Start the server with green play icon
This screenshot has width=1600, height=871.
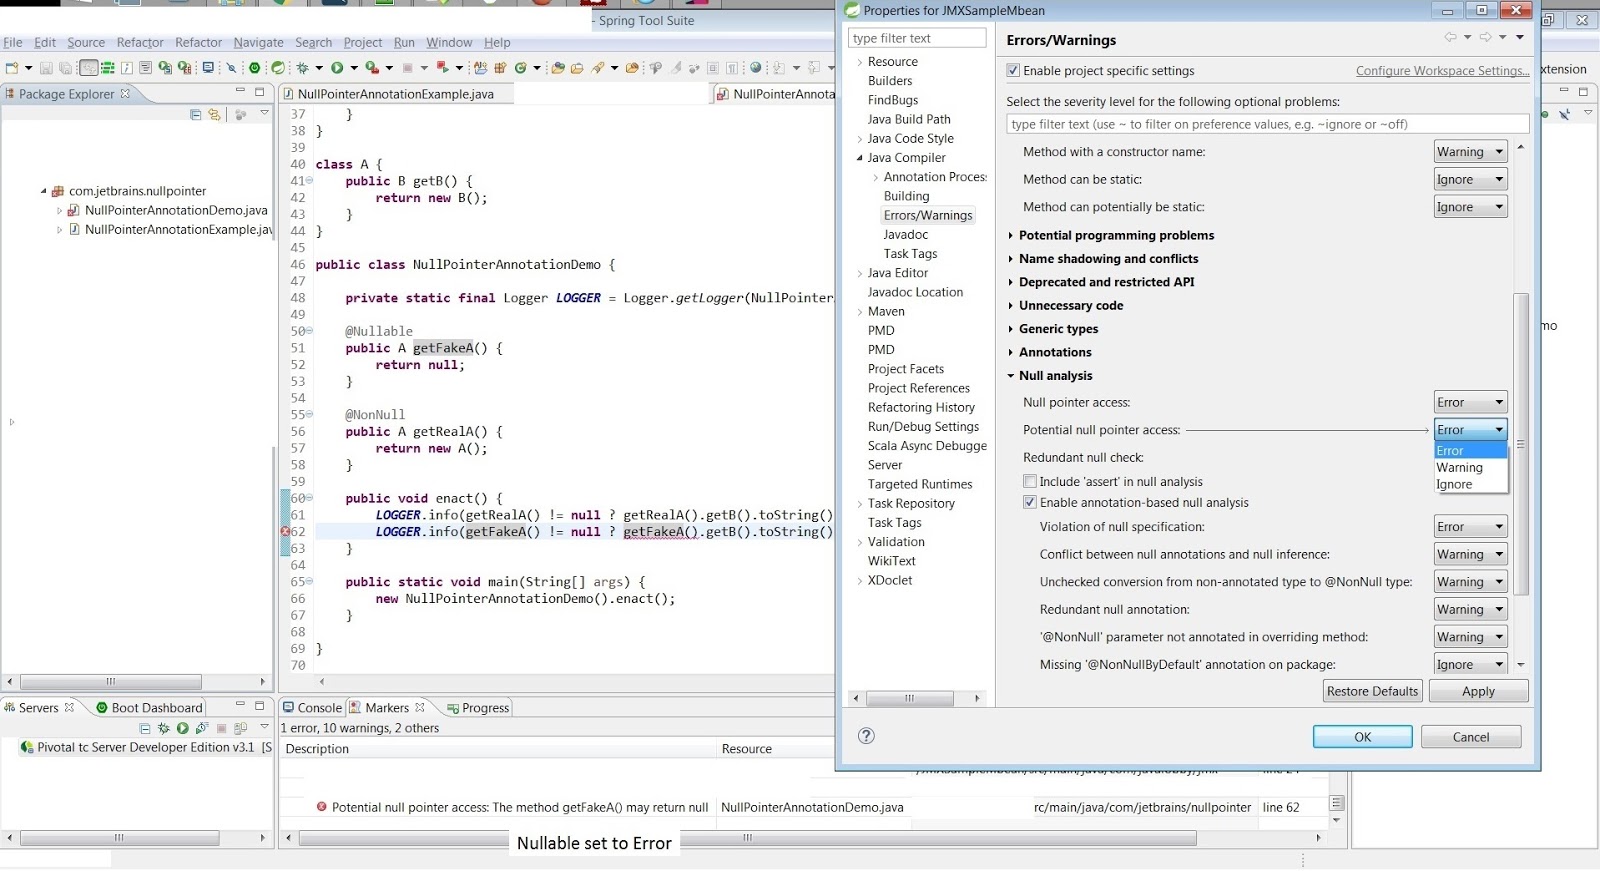pos(183,729)
